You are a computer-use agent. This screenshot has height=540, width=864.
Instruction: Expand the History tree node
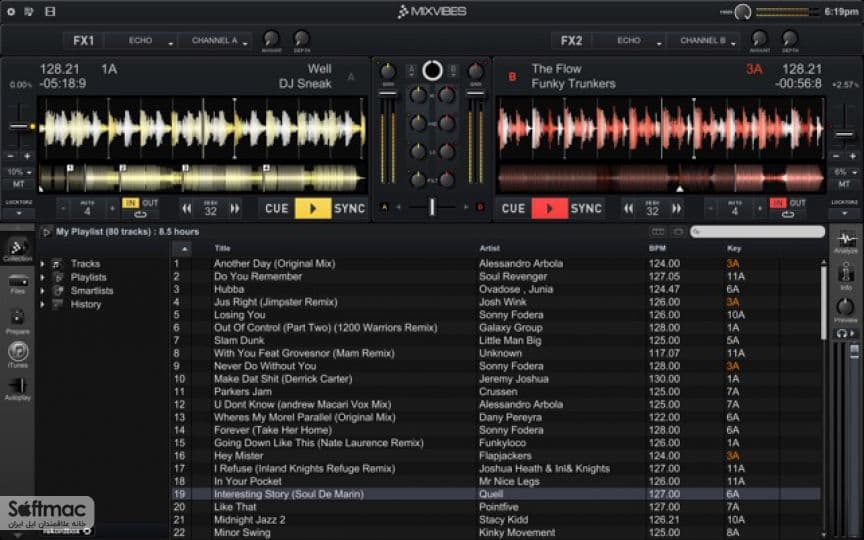pos(42,304)
